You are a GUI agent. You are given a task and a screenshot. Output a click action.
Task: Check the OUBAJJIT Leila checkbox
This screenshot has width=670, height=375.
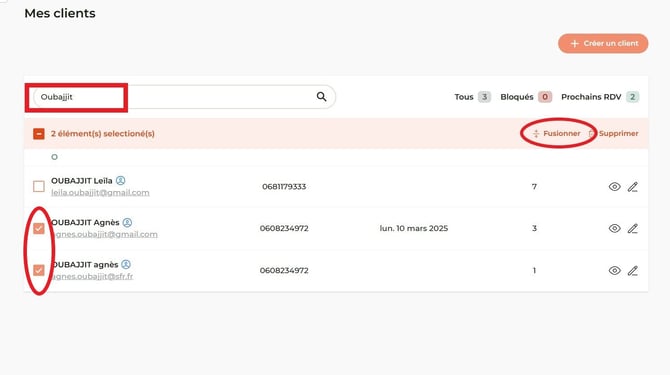(39, 186)
